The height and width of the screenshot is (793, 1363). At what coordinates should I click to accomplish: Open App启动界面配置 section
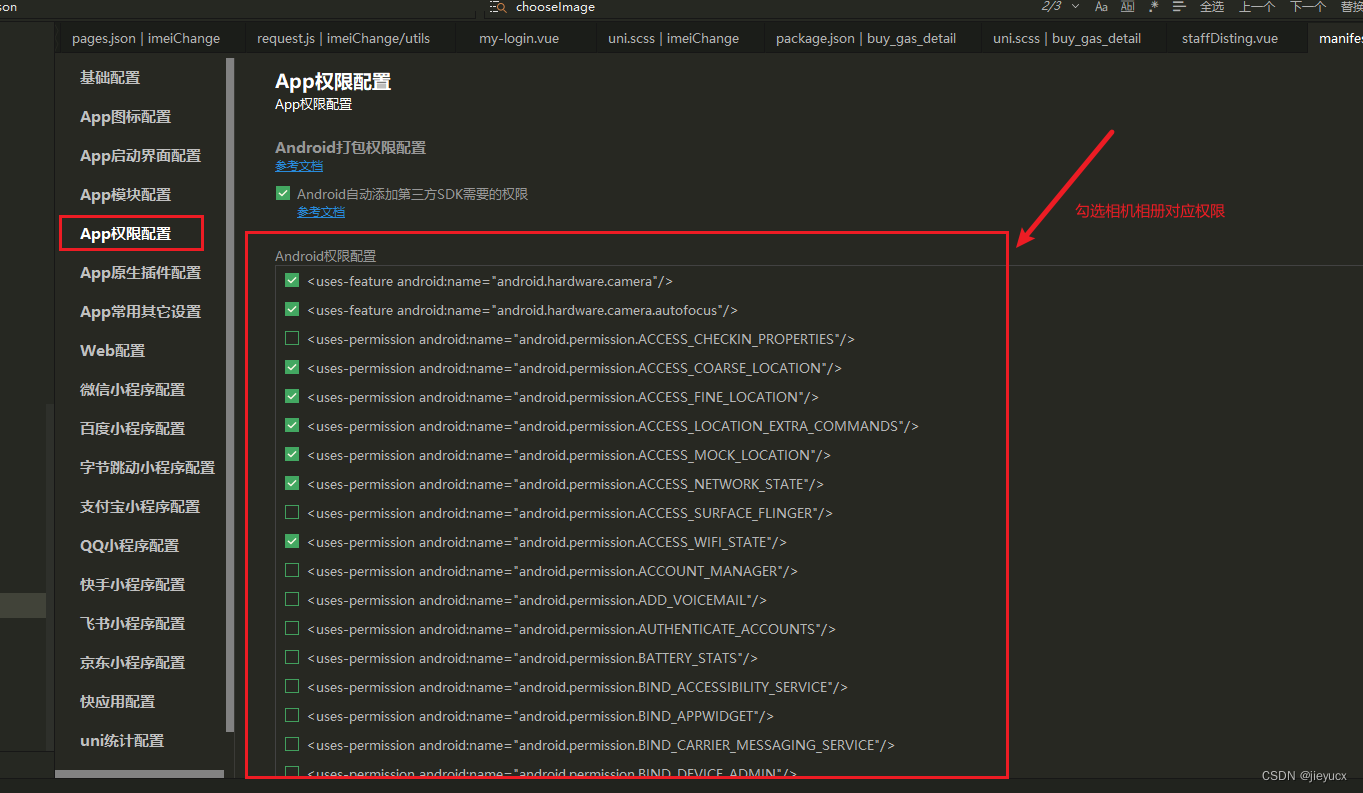tap(140, 156)
